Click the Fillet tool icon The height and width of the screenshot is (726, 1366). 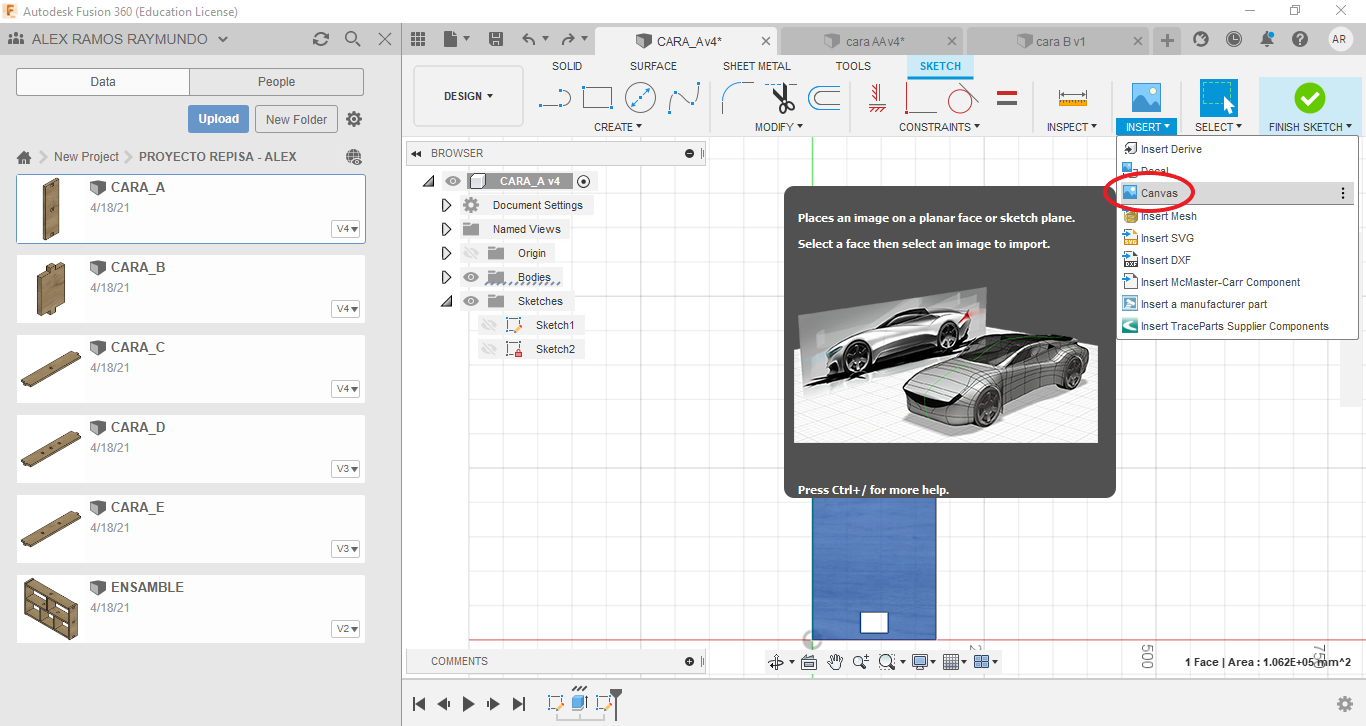738,98
